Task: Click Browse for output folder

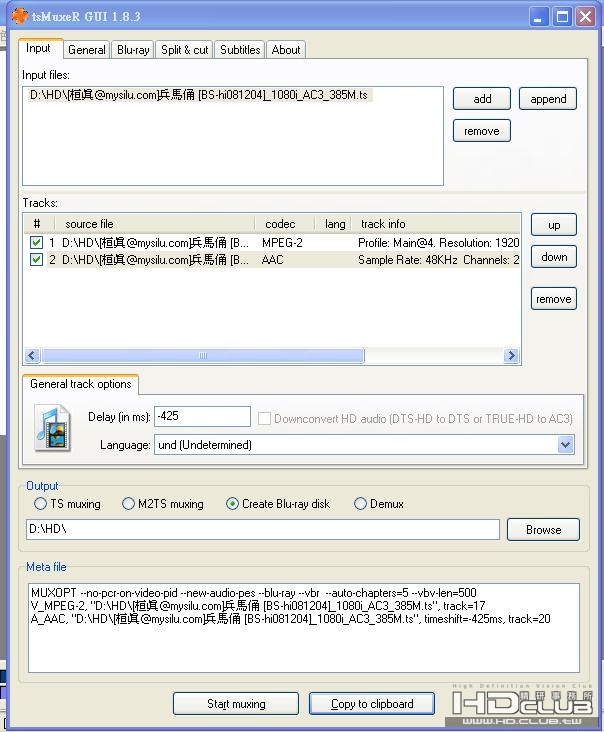Action: coord(543,530)
